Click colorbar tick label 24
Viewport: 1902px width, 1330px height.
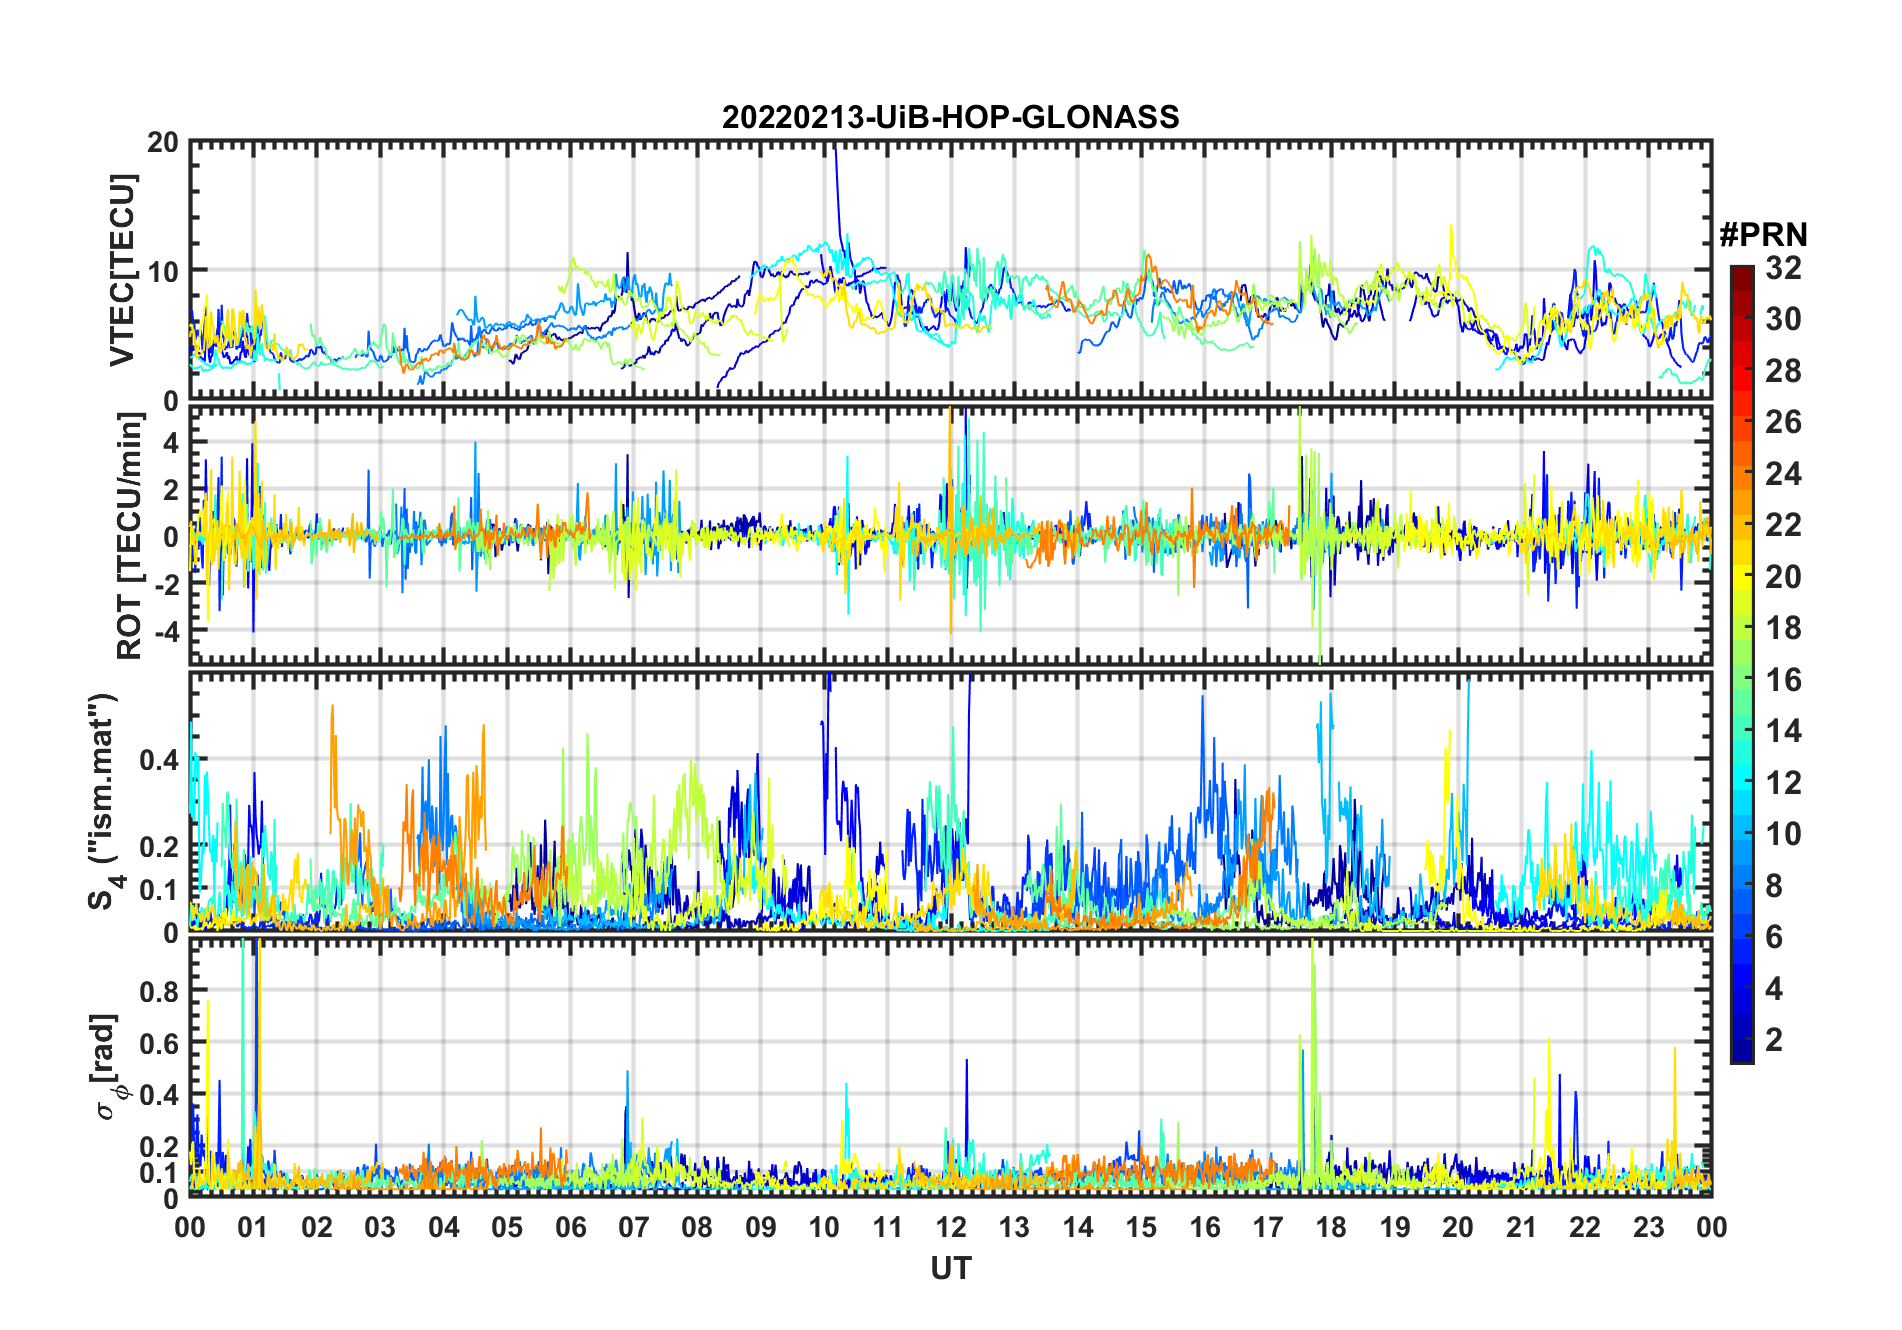(x=1783, y=473)
